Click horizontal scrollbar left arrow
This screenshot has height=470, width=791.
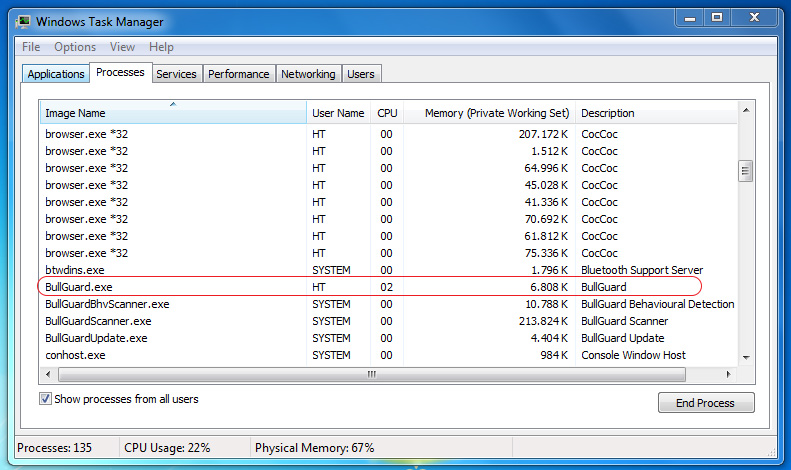(x=48, y=374)
